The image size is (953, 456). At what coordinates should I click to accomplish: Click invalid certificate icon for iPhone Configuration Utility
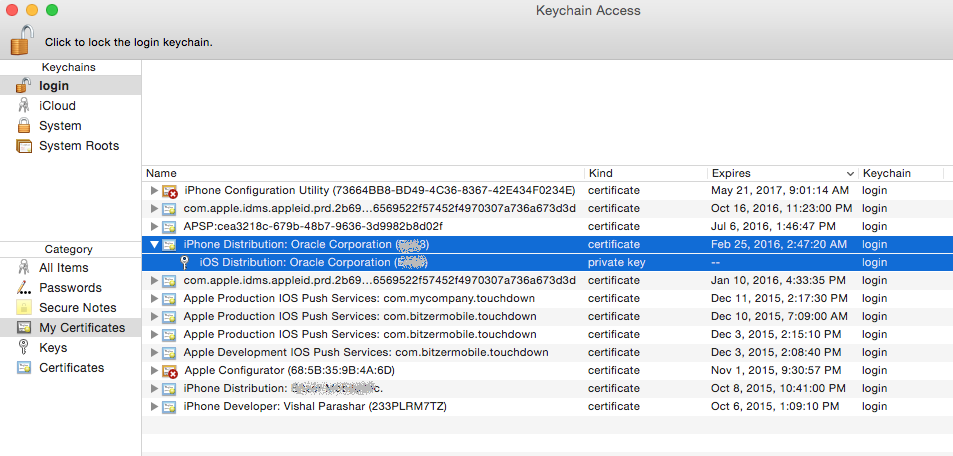coord(170,191)
